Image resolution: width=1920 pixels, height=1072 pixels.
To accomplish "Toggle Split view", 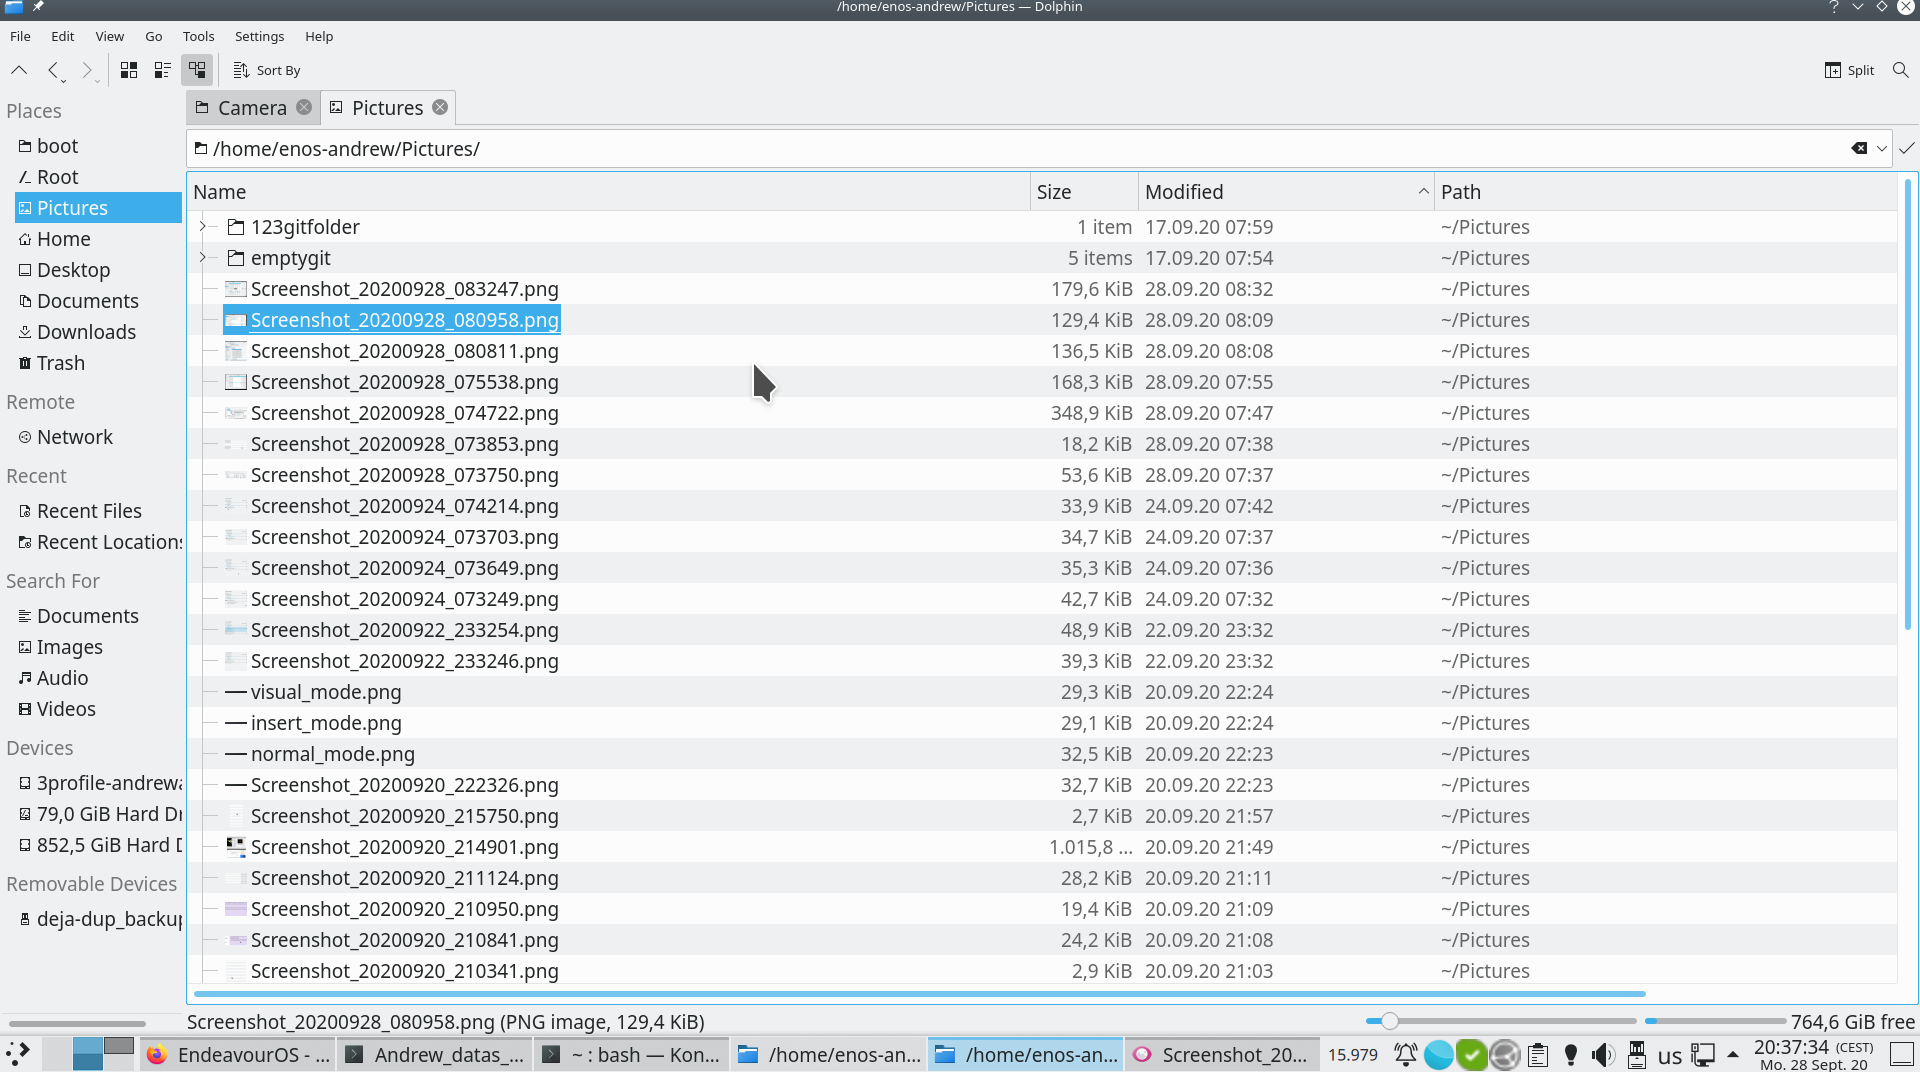I will click(x=1849, y=70).
